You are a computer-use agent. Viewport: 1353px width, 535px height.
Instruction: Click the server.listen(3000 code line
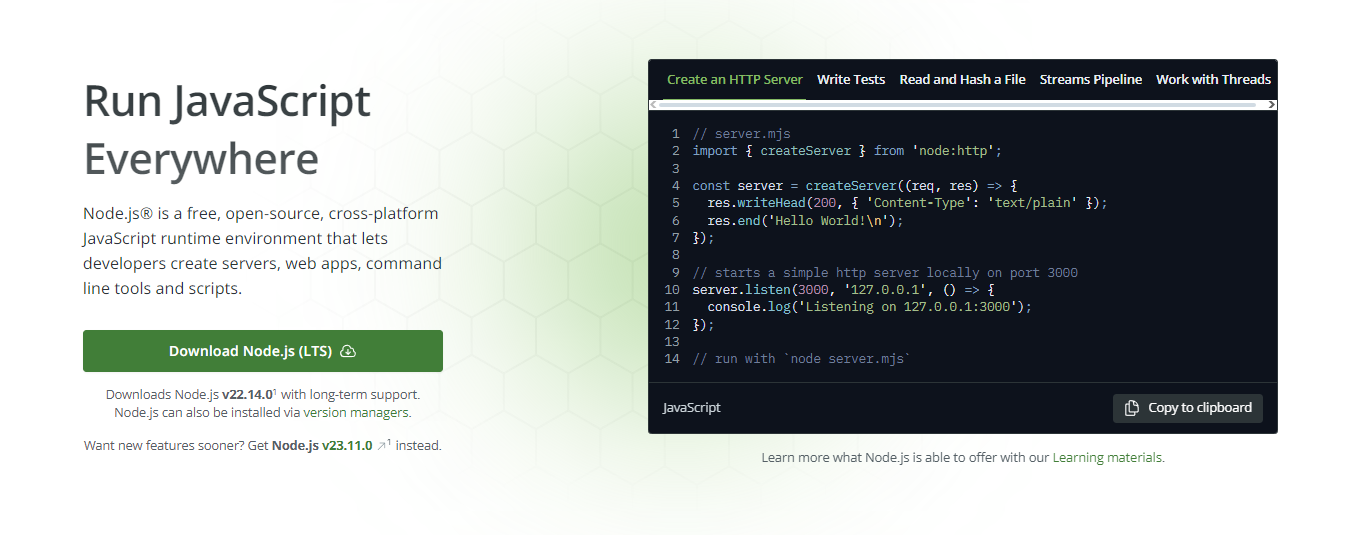click(x=843, y=290)
